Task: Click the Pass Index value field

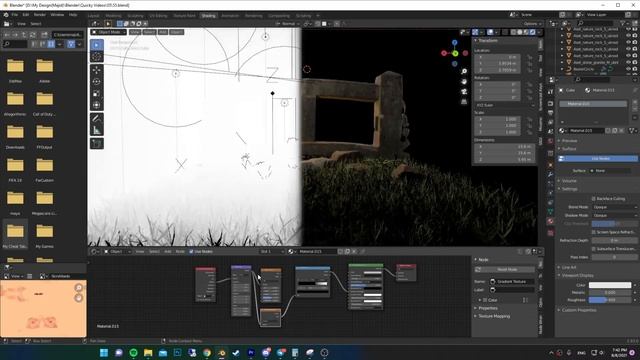Action: point(614,257)
